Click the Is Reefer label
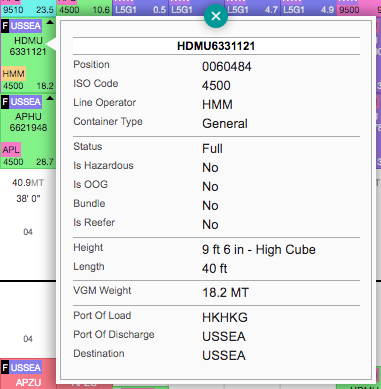 click(94, 223)
